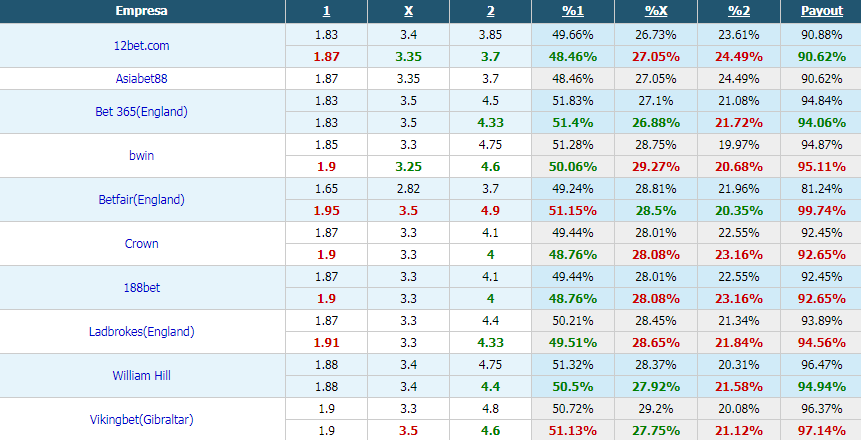Open the 188bet bookmaker link

[142, 287]
